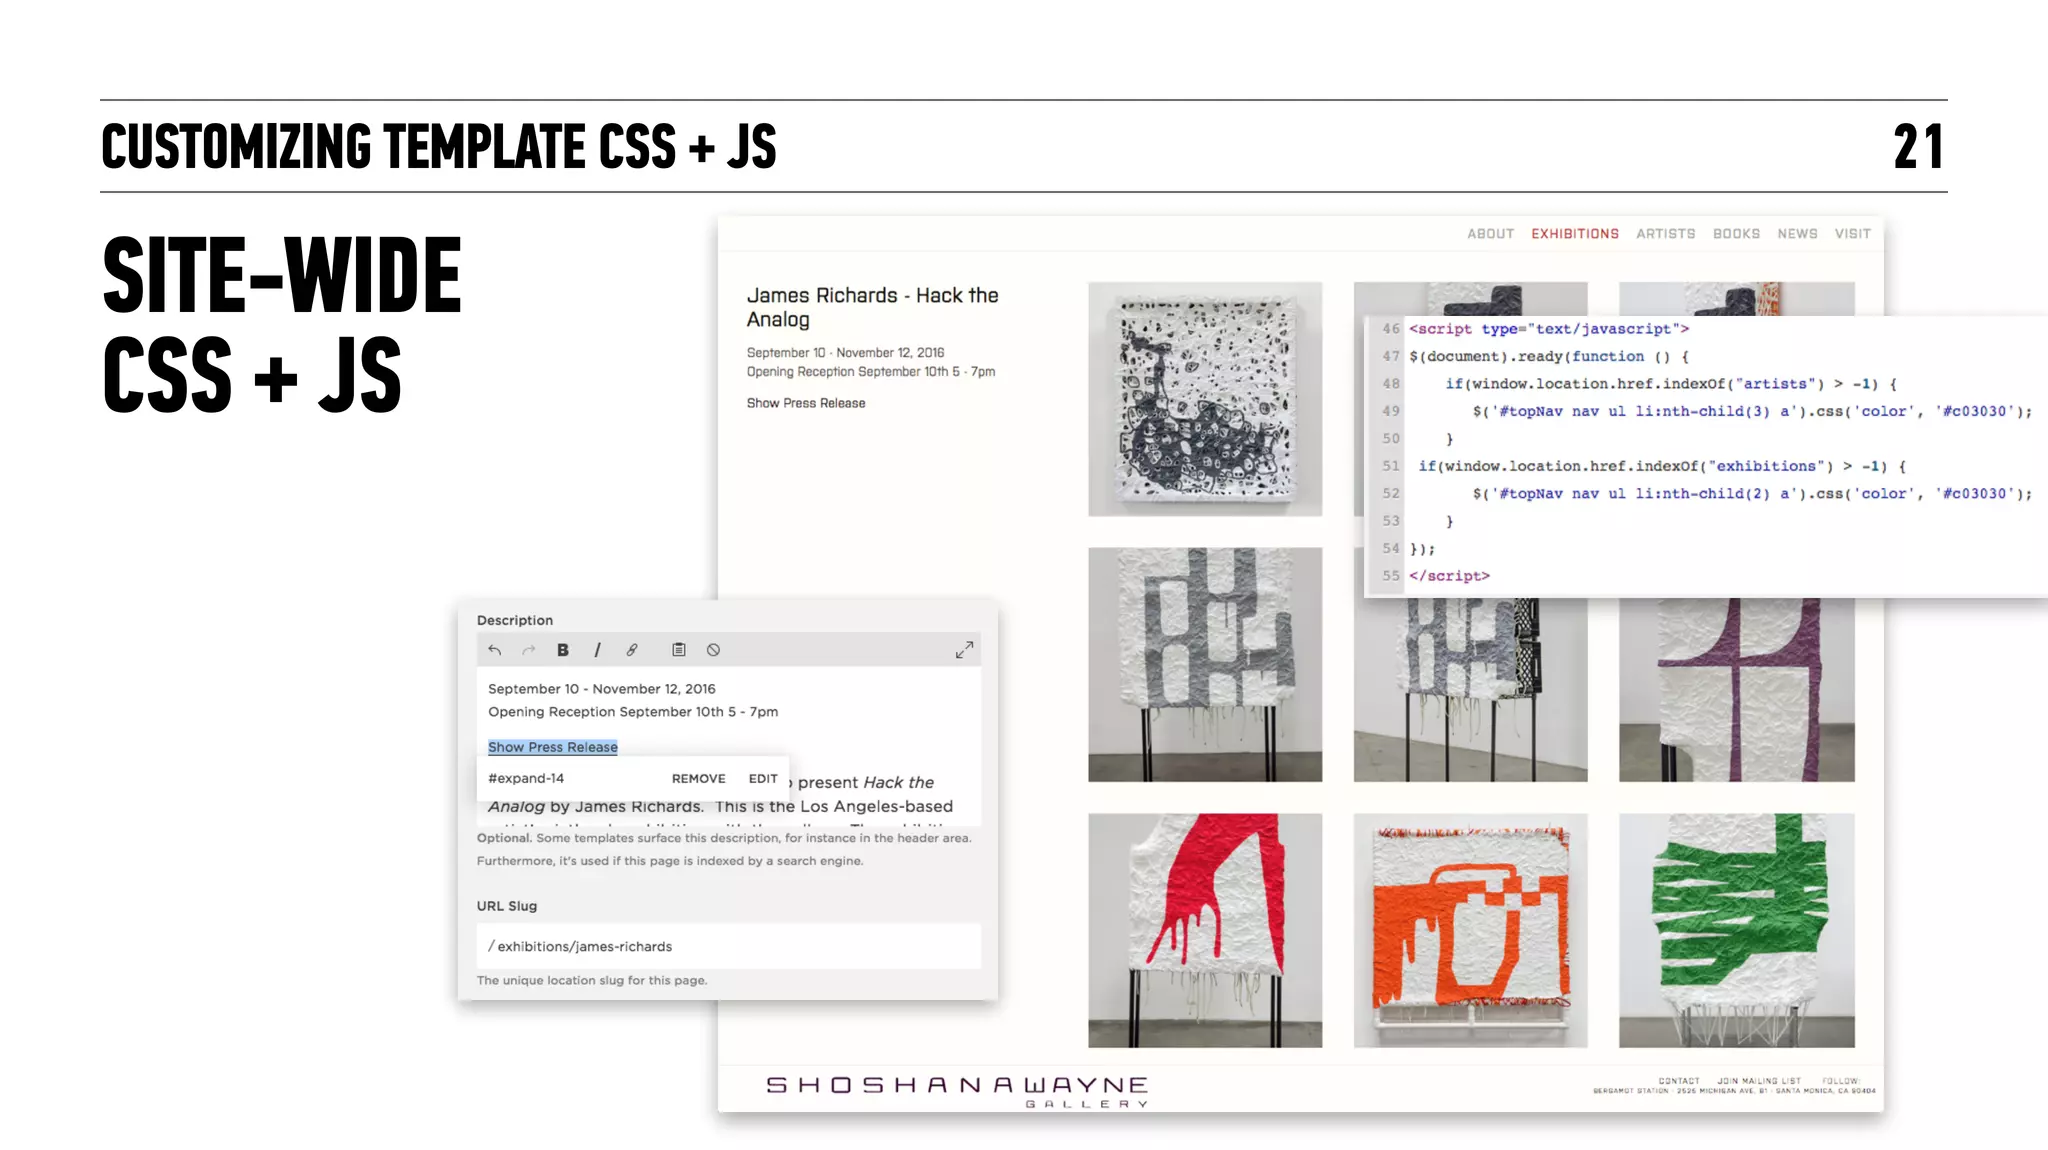
Task: Toggle Bold in the Description editor
Action: (563, 650)
